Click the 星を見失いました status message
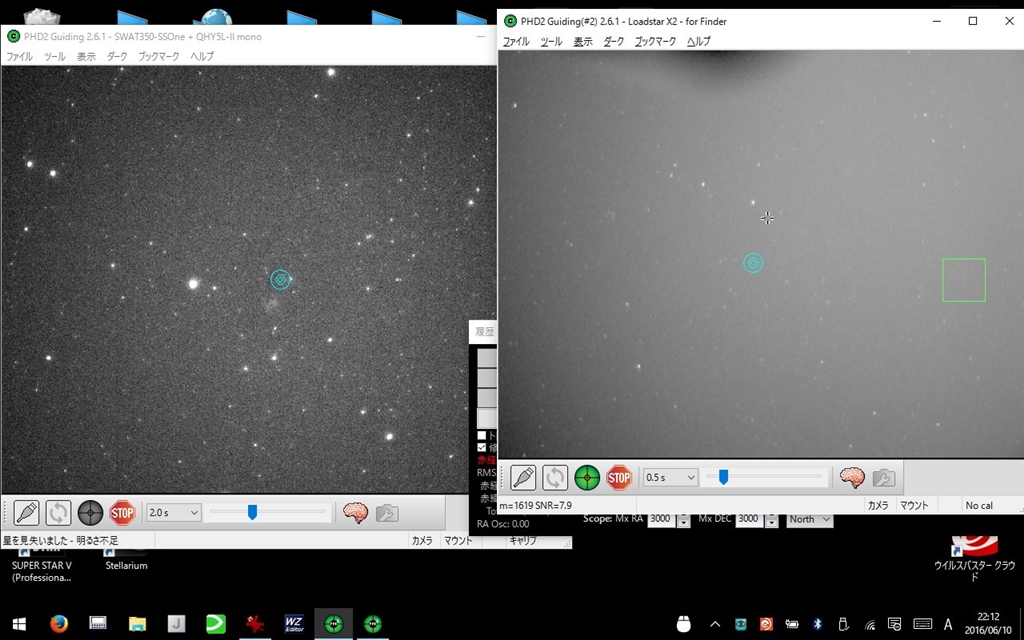Viewport: 1024px width, 640px height. click(x=61, y=541)
